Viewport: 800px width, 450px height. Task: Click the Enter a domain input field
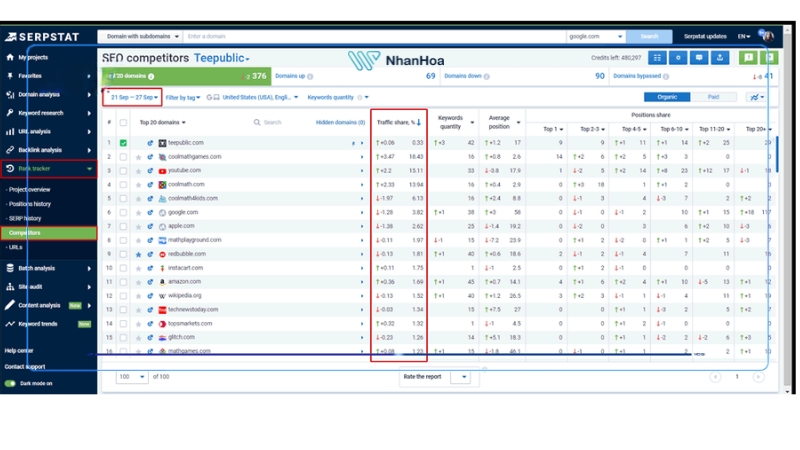(374, 36)
